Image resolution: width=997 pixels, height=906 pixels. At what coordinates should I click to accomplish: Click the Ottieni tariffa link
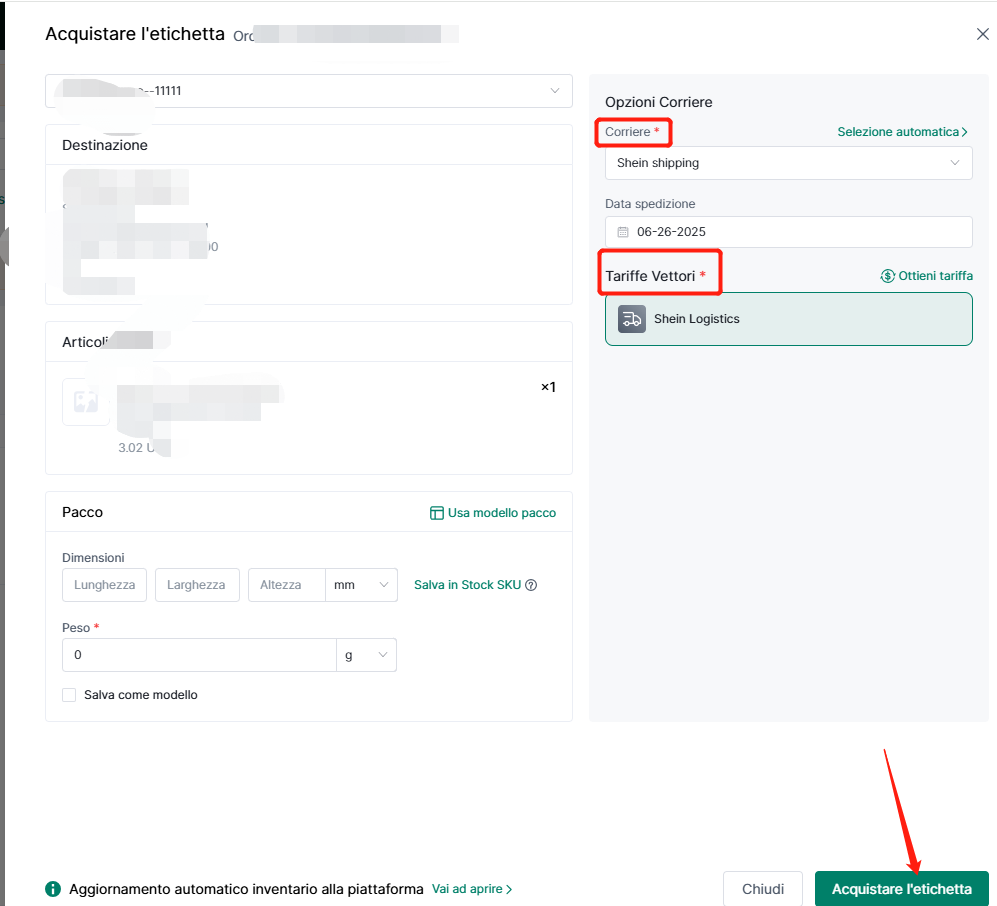click(935, 276)
